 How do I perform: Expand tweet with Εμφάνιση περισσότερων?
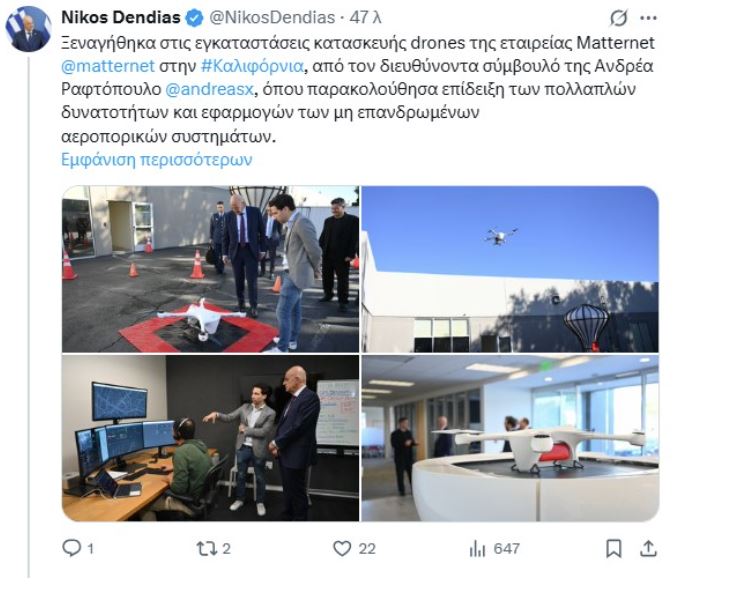[157, 159]
